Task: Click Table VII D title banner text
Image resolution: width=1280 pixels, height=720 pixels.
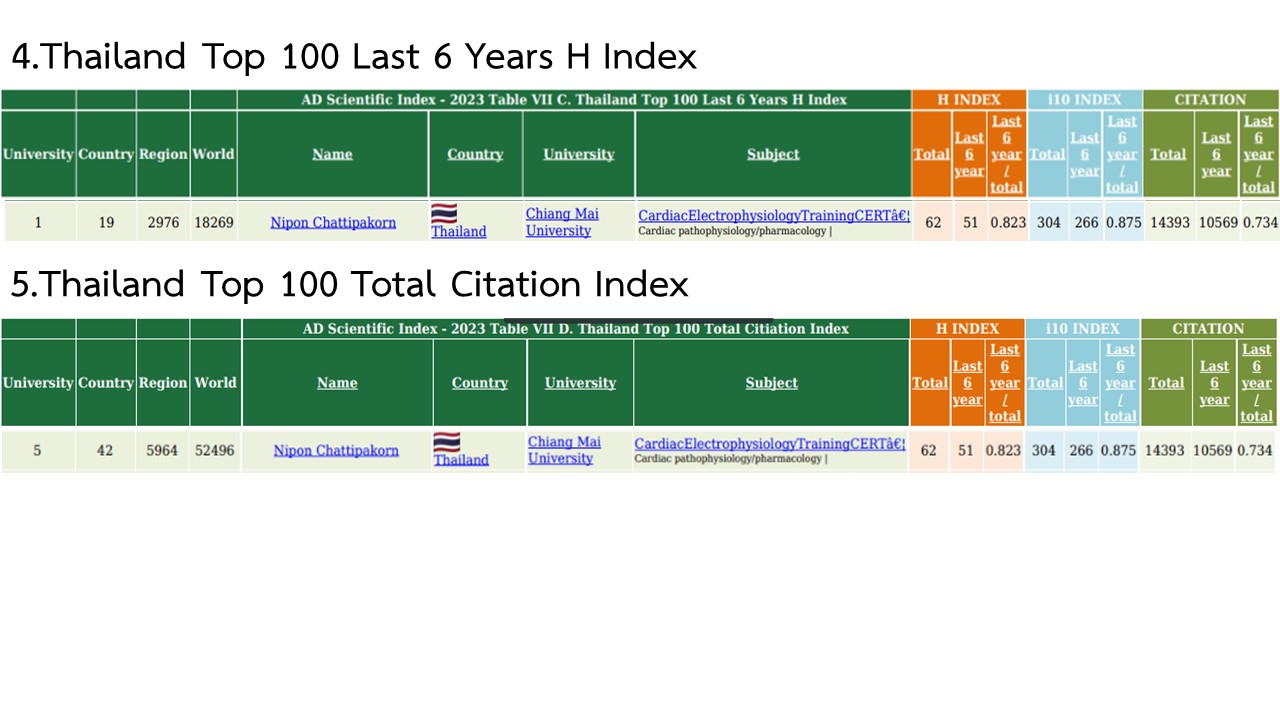Action: 576,328
